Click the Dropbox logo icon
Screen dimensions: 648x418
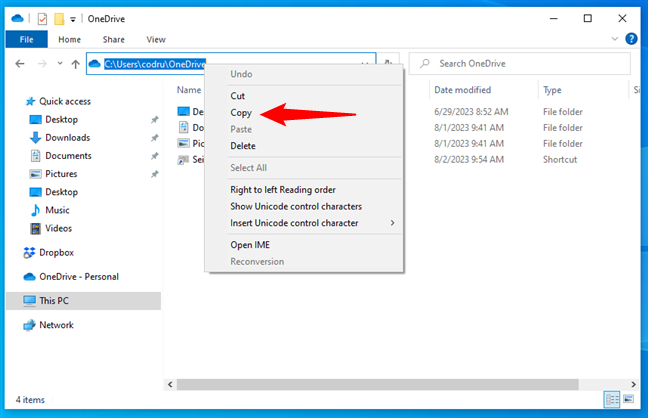click(x=29, y=253)
